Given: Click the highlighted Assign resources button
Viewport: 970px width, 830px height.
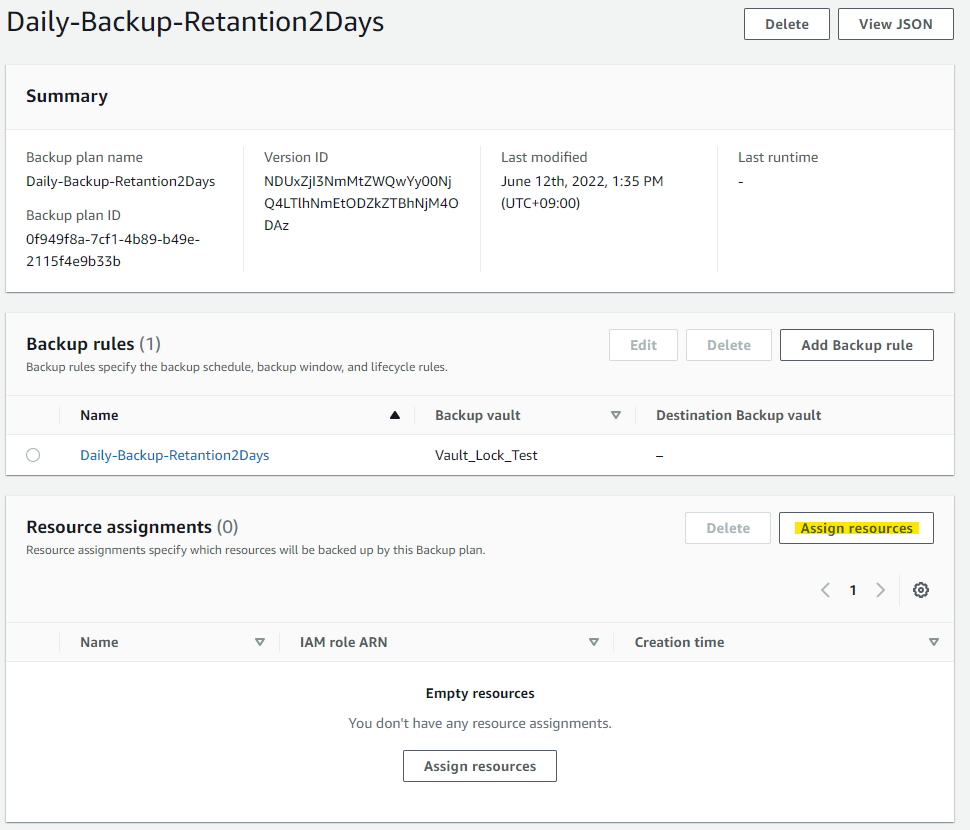Looking at the screenshot, I should point(856,527).
